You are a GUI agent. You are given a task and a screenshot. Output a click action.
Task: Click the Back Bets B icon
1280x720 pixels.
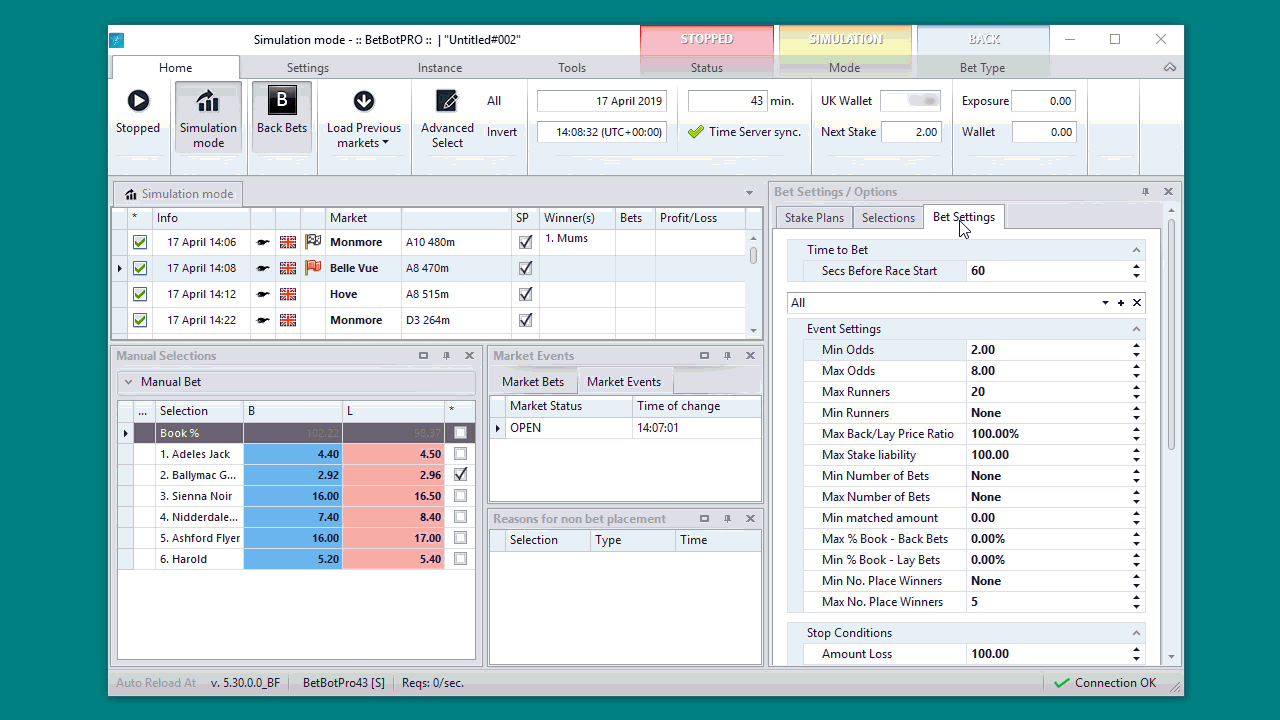[282, 101]
